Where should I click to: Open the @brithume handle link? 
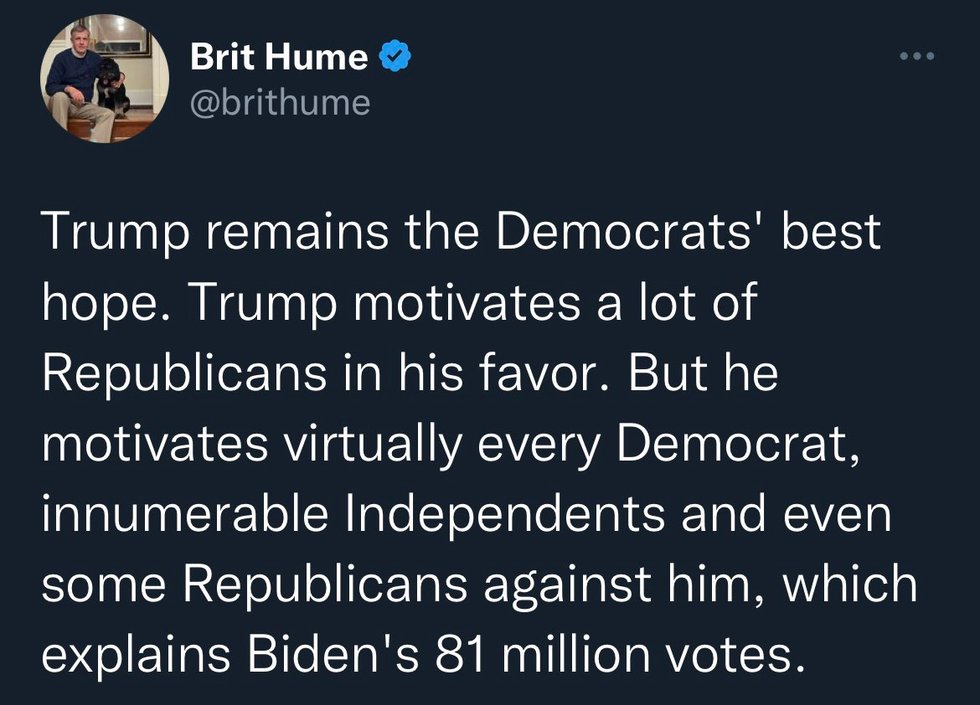280,101
